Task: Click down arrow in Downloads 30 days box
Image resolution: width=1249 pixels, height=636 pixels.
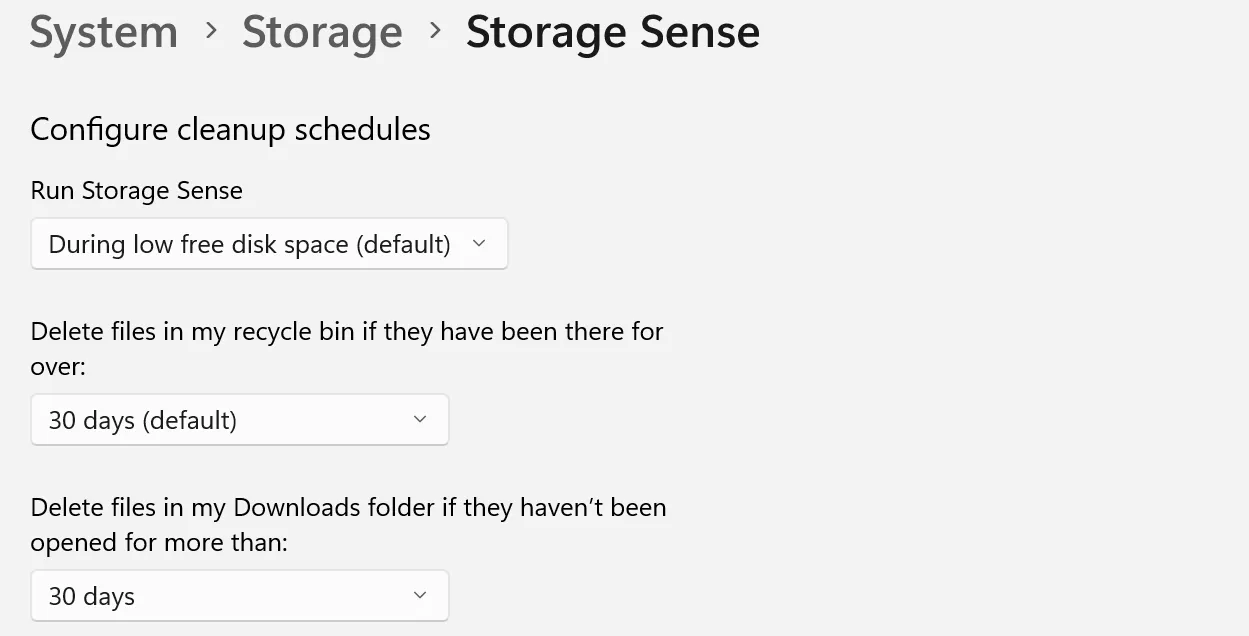Action: 420,596
